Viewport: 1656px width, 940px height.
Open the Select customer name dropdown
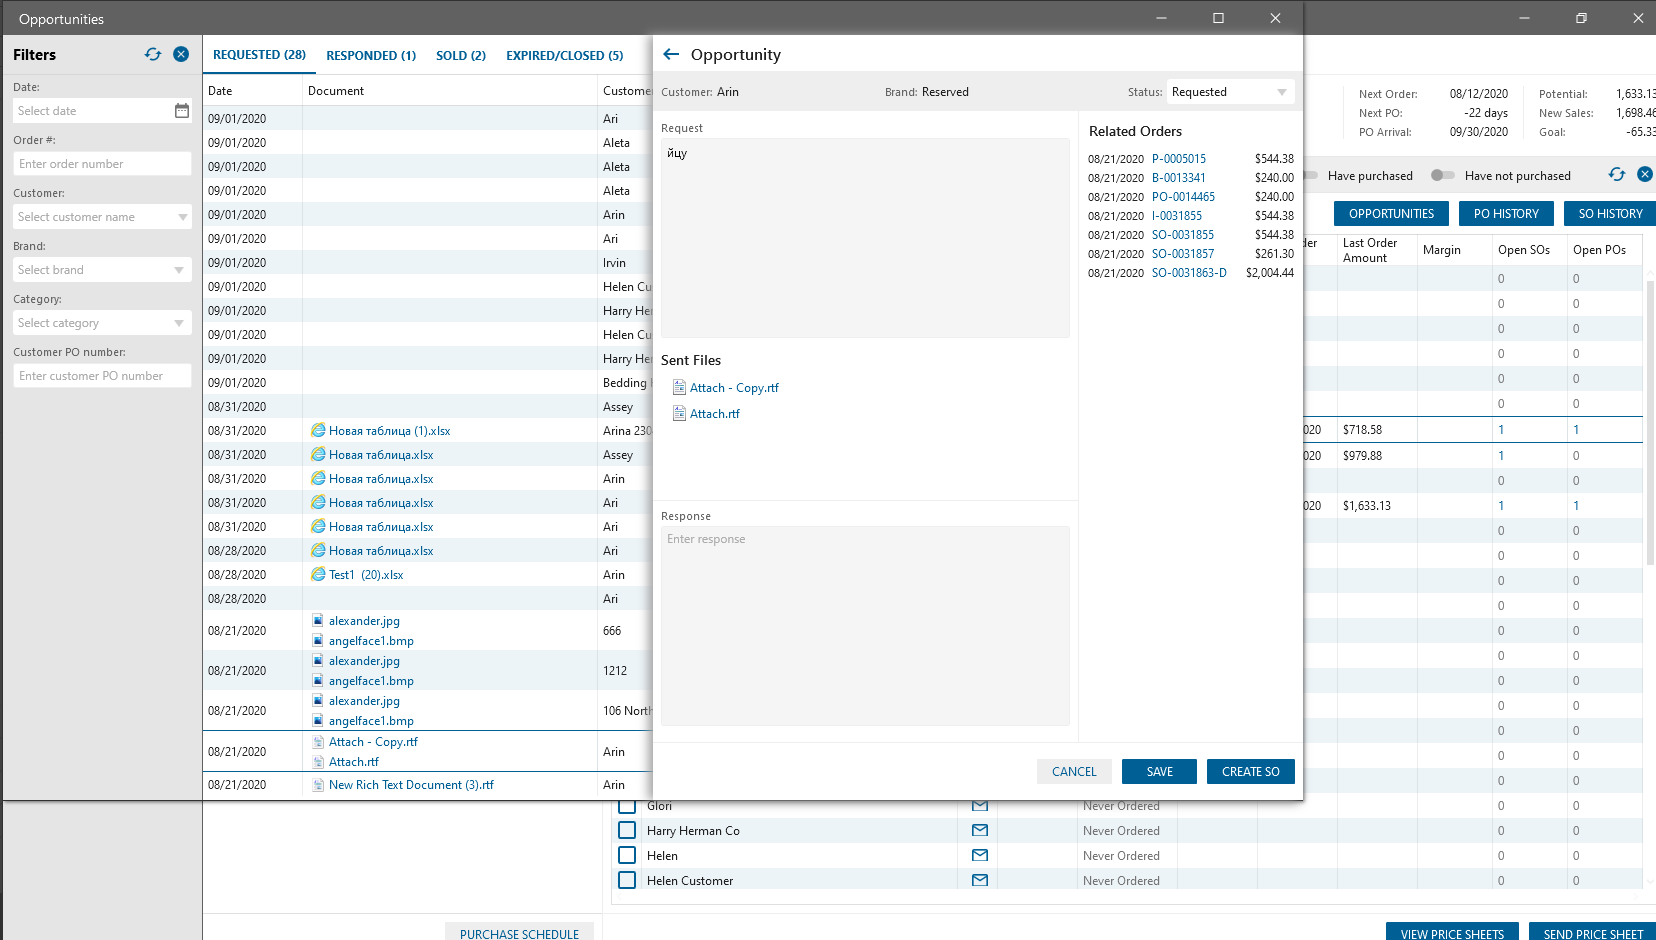(182, 217)
